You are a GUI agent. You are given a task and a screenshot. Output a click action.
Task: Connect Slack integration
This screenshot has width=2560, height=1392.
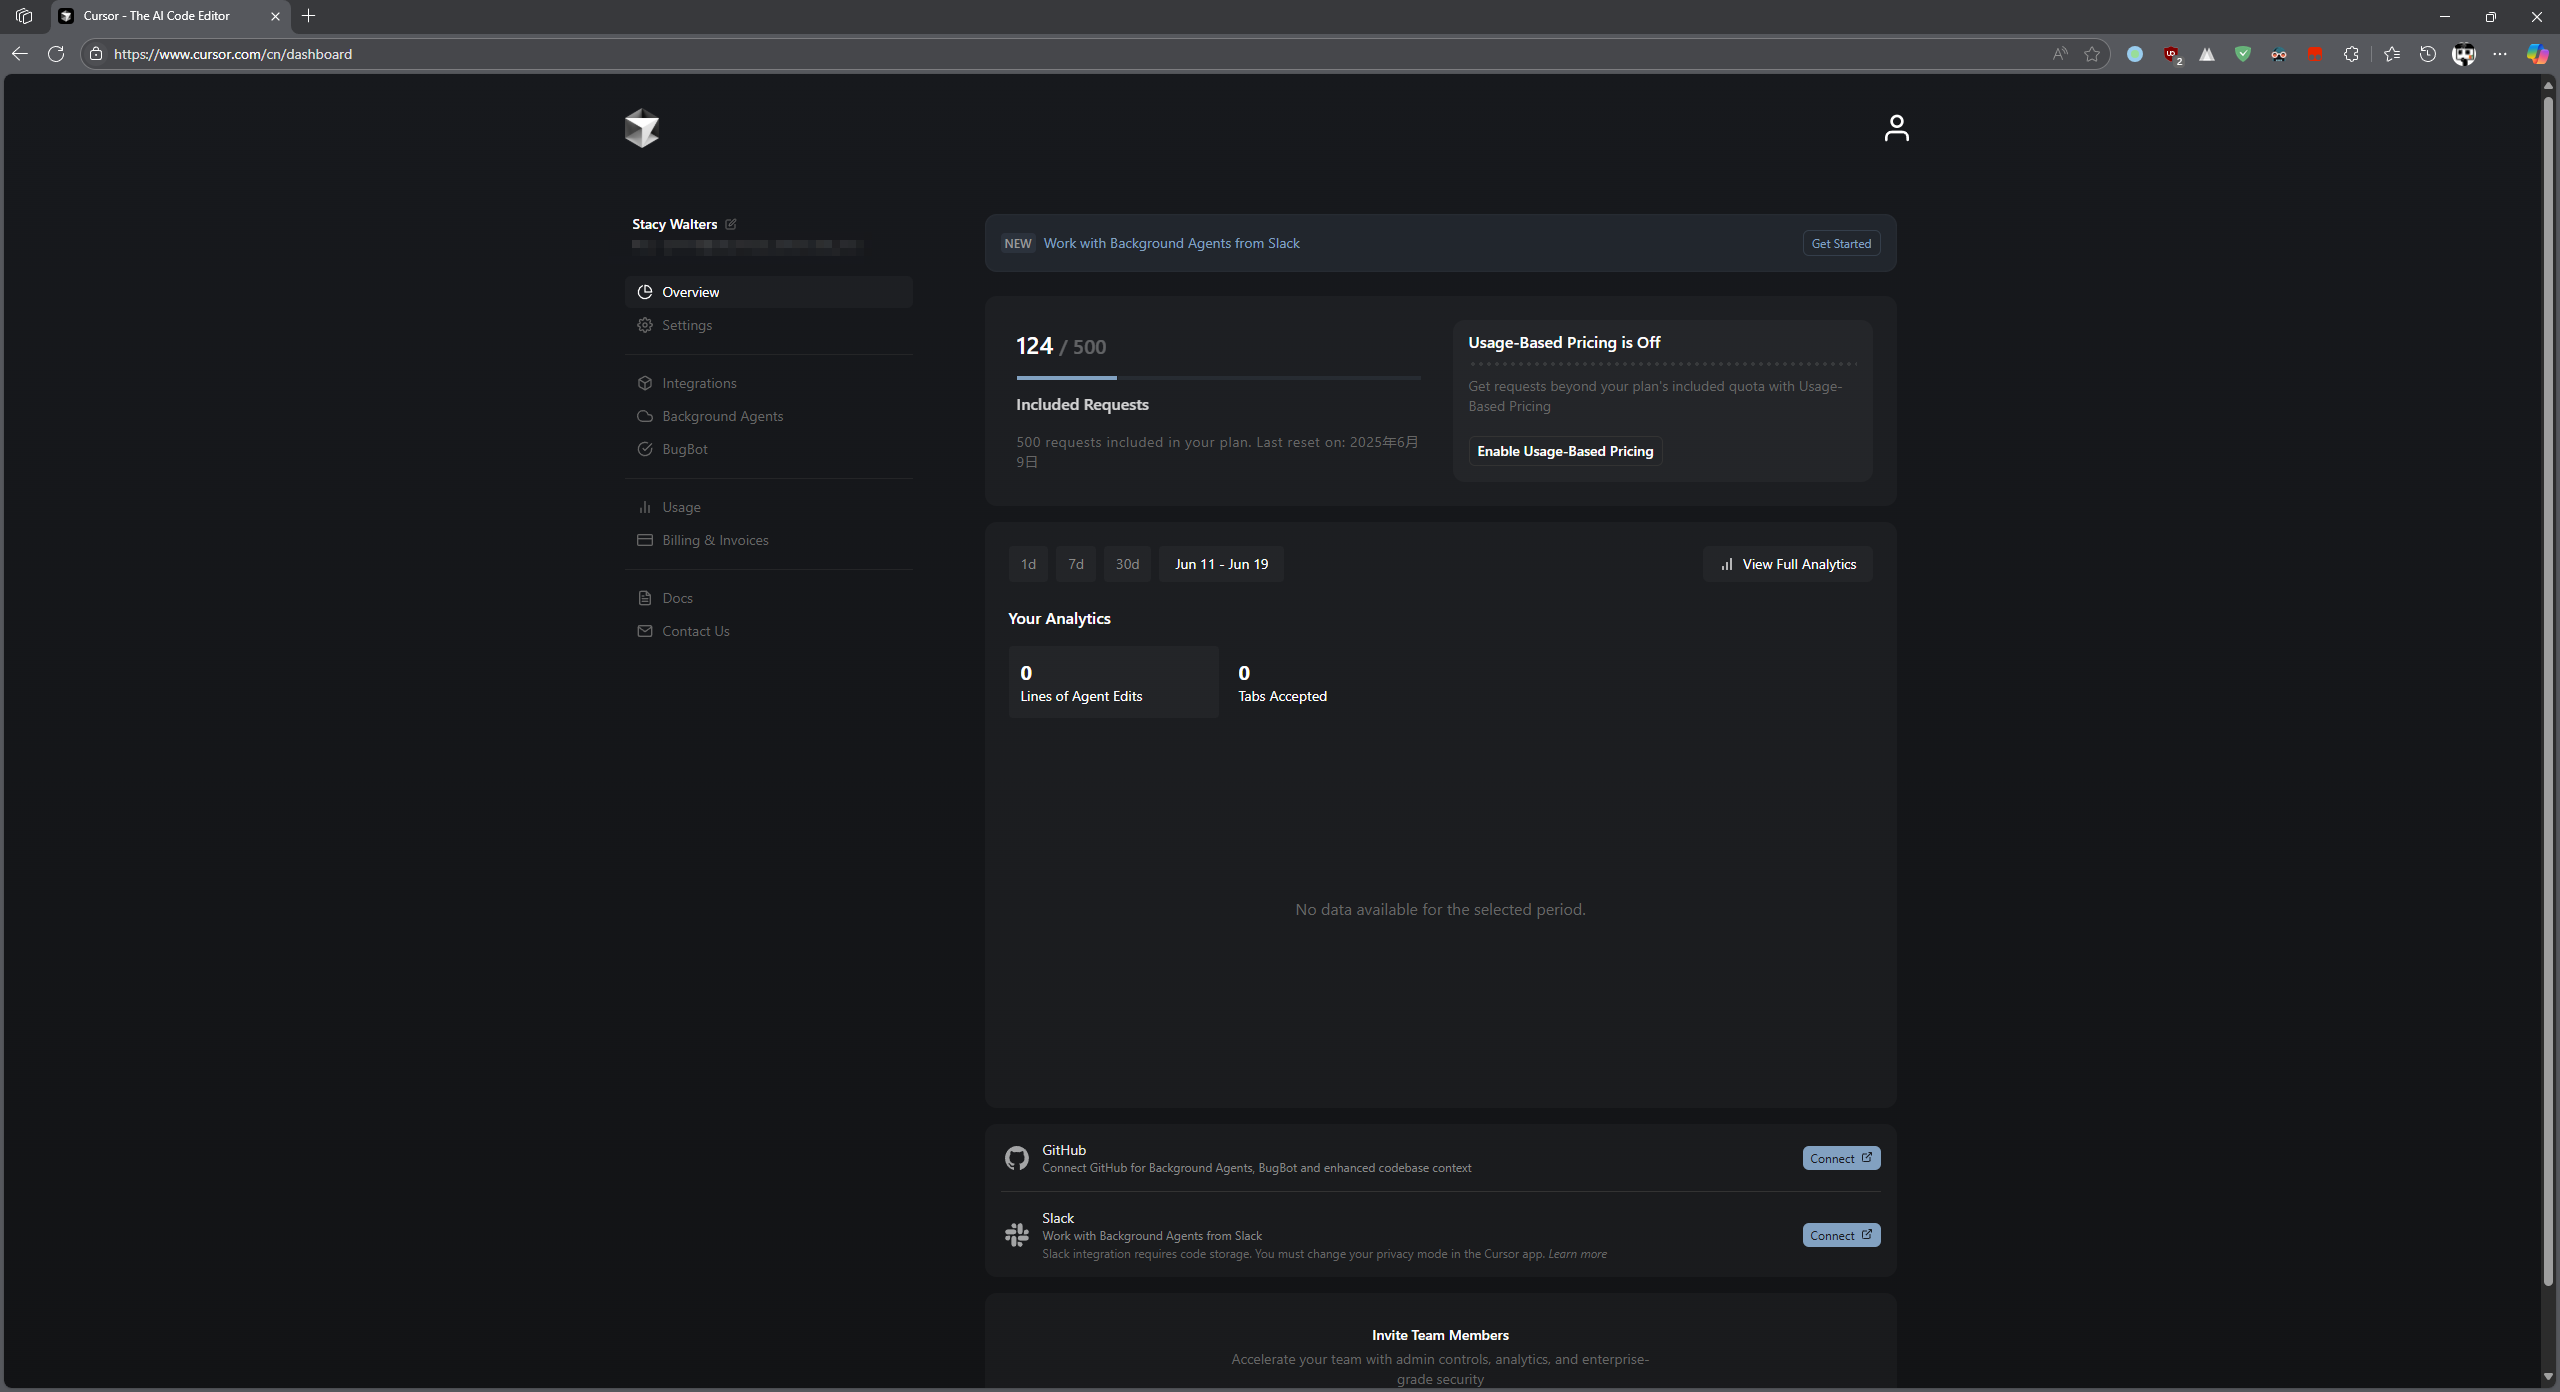[1840, 1235]
